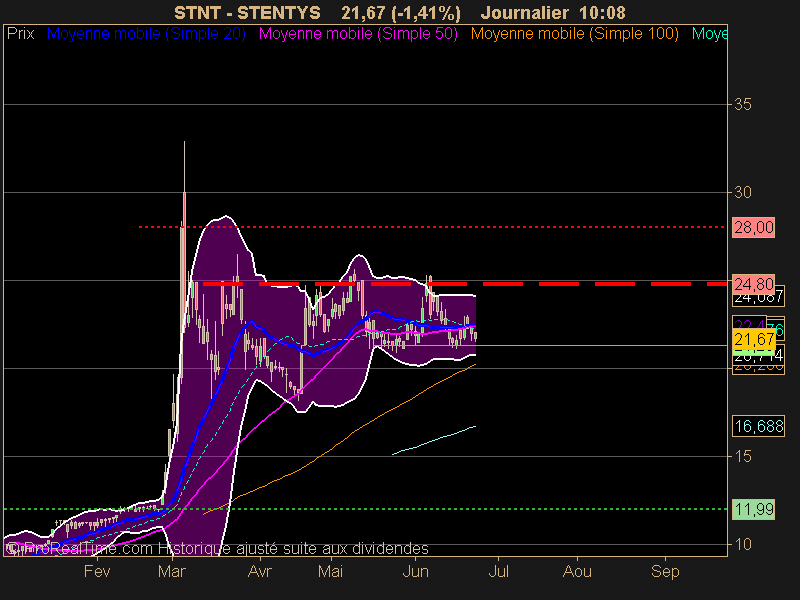Click the green 11,99 price label

[x=754, y=509]
